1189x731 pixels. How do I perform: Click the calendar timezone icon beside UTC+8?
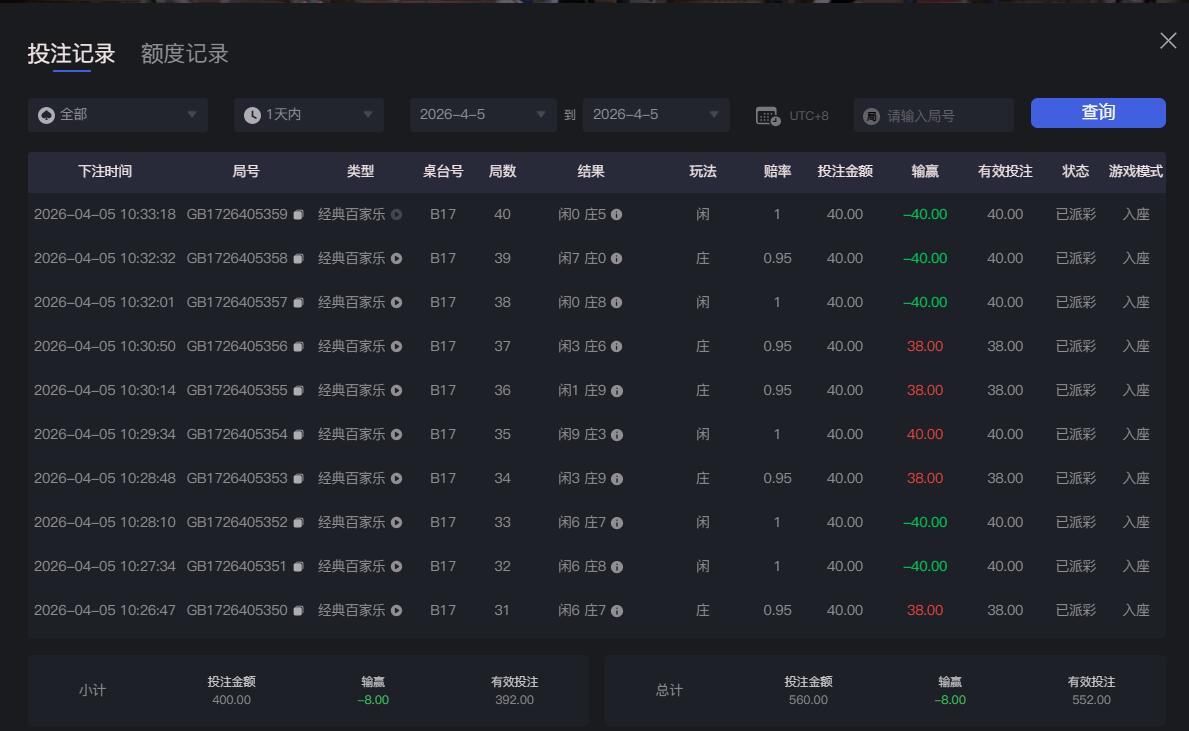[x=766, y=114]
